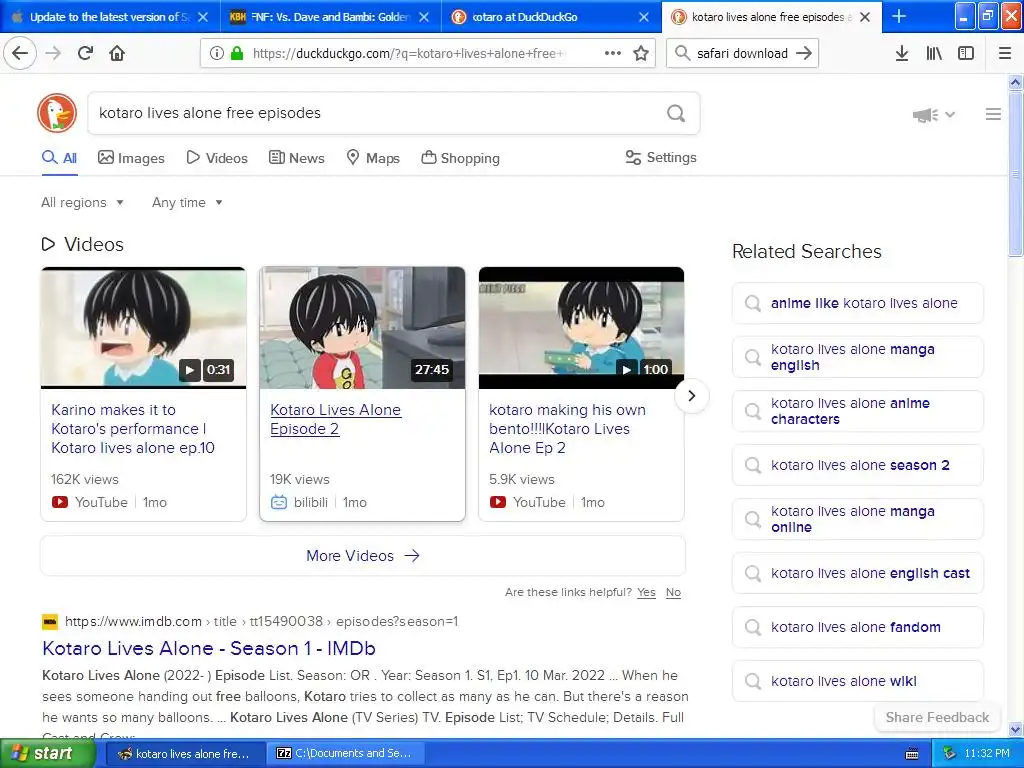Play the 27:45 bilibili video thumbnail
Image resolution: width=1024 pixels, height=768 pixels.
coord(362,328)
